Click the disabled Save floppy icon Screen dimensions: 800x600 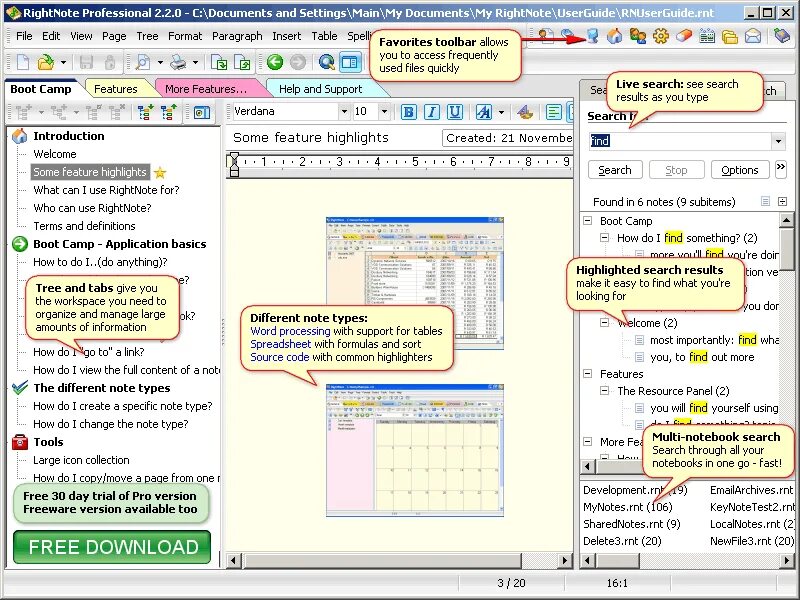[x=86, y=63]
